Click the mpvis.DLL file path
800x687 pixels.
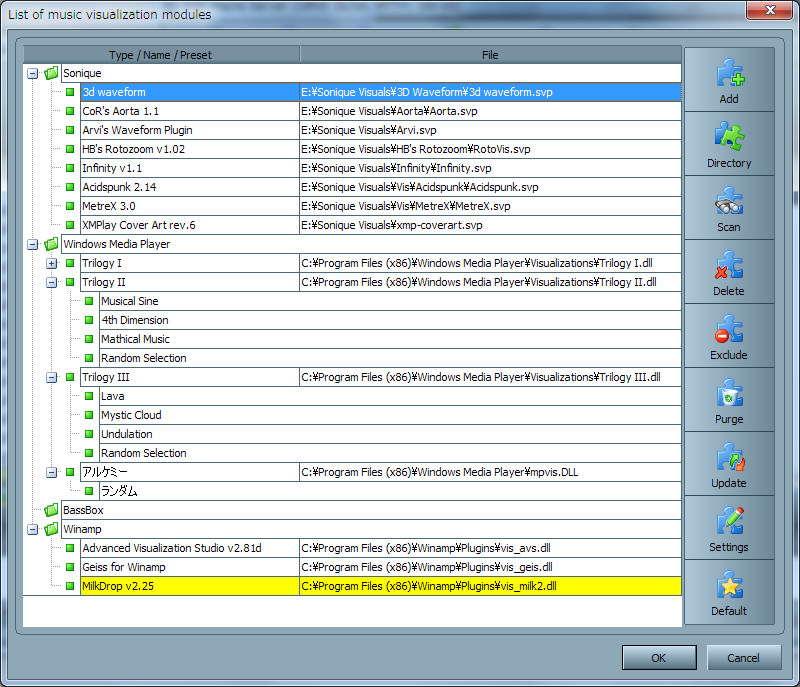[440, 472]
